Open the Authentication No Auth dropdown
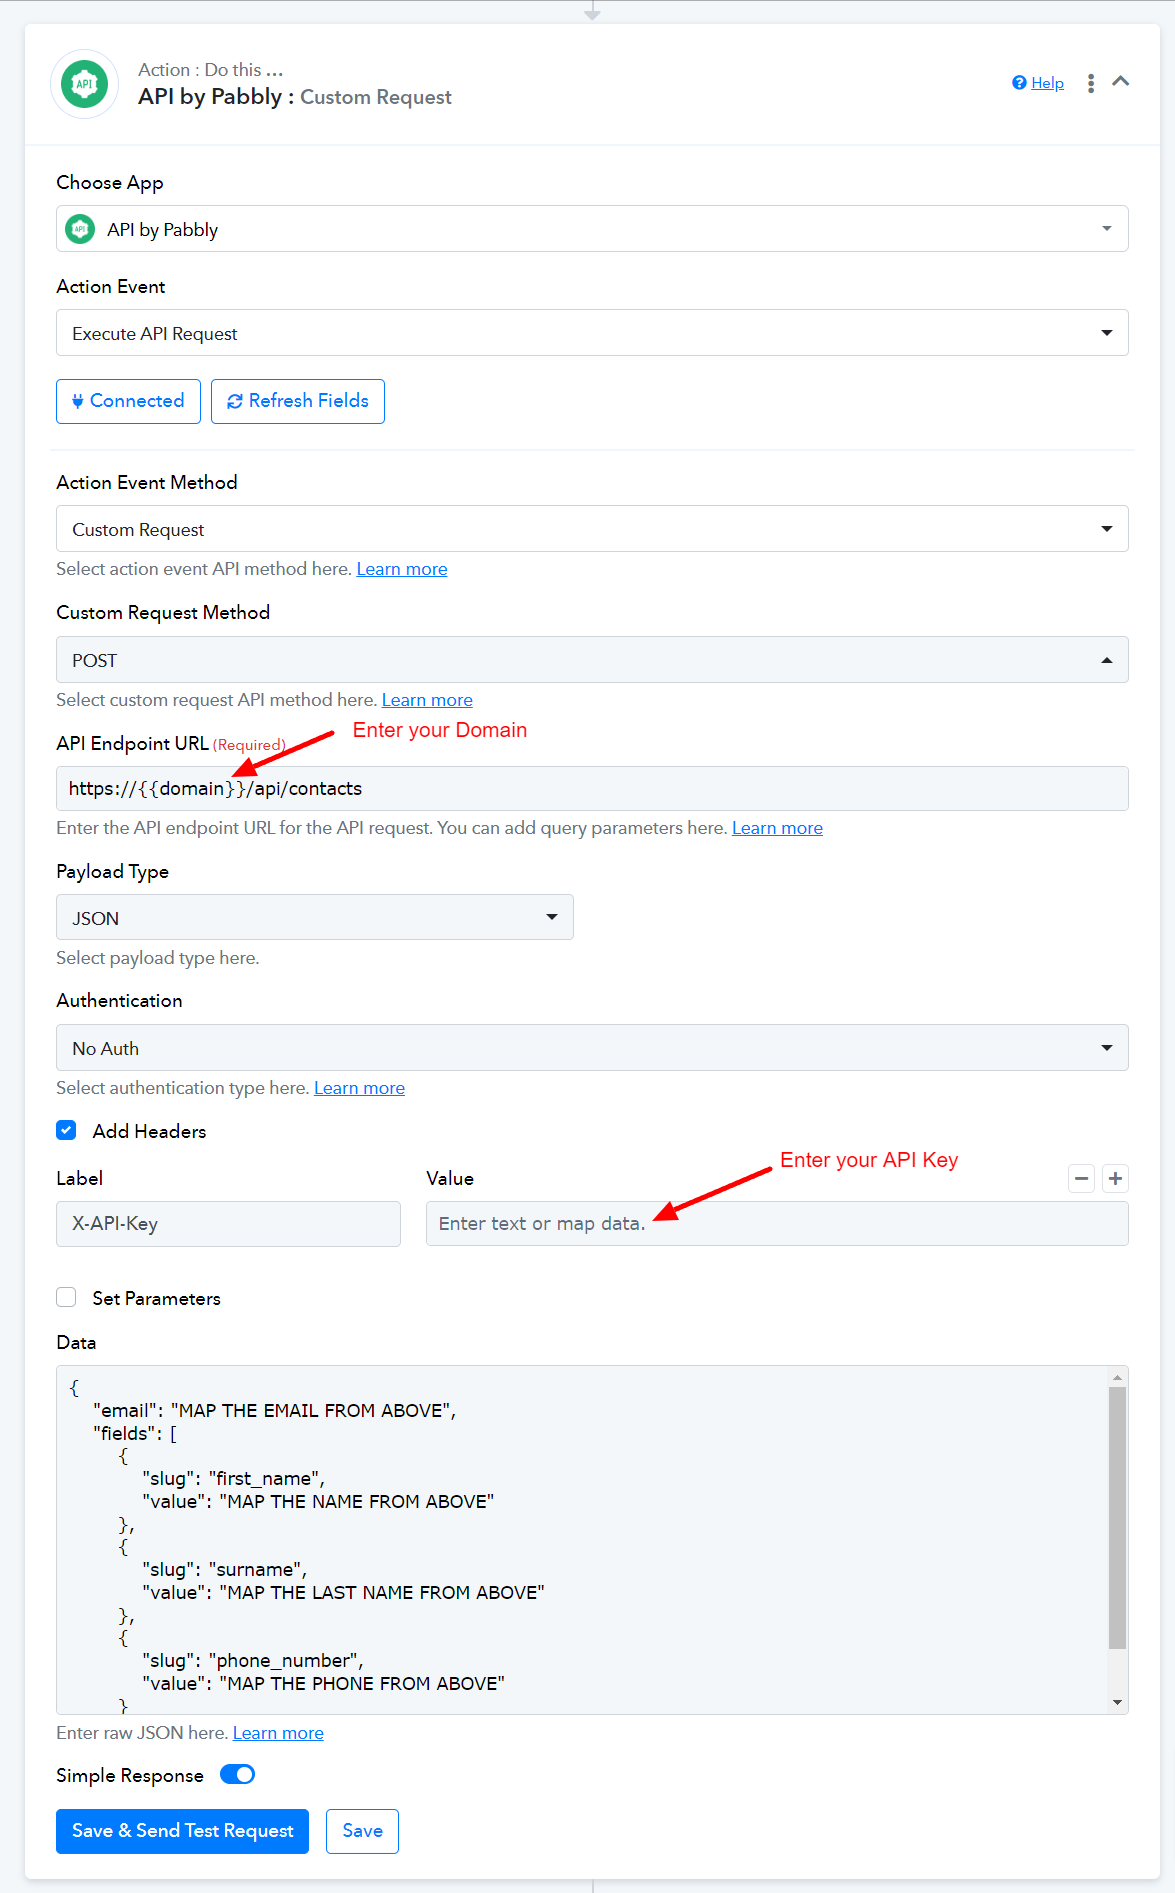The width and height of the screenshot is (1175, 1893). click(592, 1048)
